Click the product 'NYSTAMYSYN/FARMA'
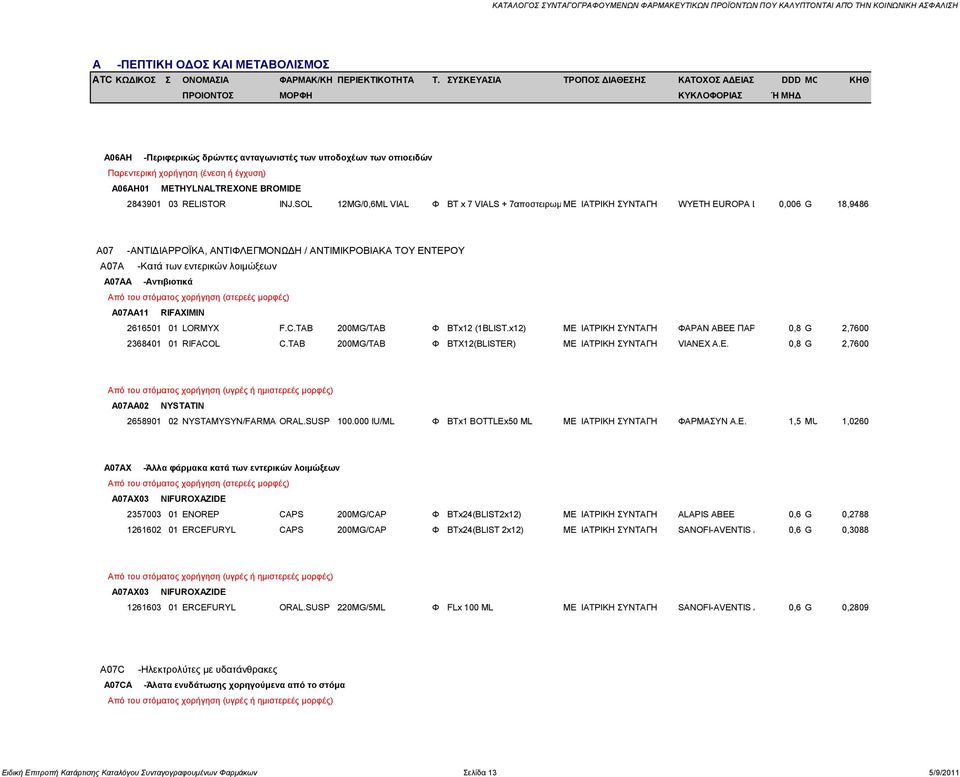This screenshot has height=777, width=960. [x=229, y=421]
